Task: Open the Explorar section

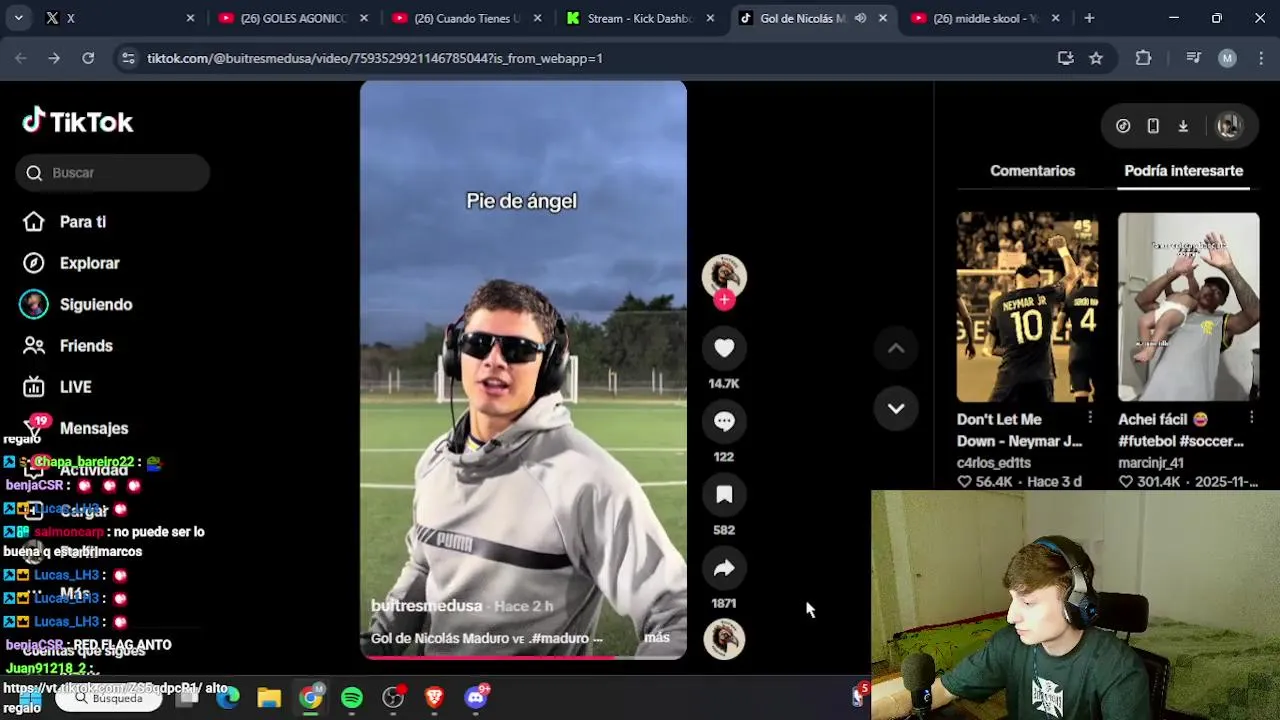Action: point(71,263)
